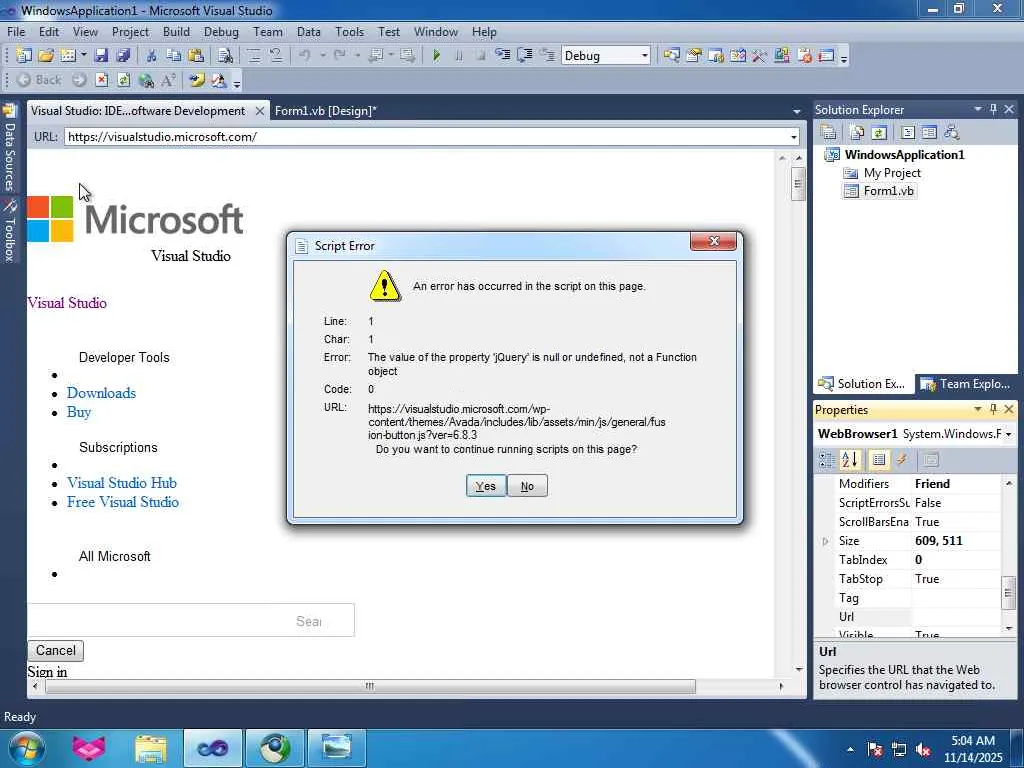Click the New Project toolbar icon

pos(24,56)
